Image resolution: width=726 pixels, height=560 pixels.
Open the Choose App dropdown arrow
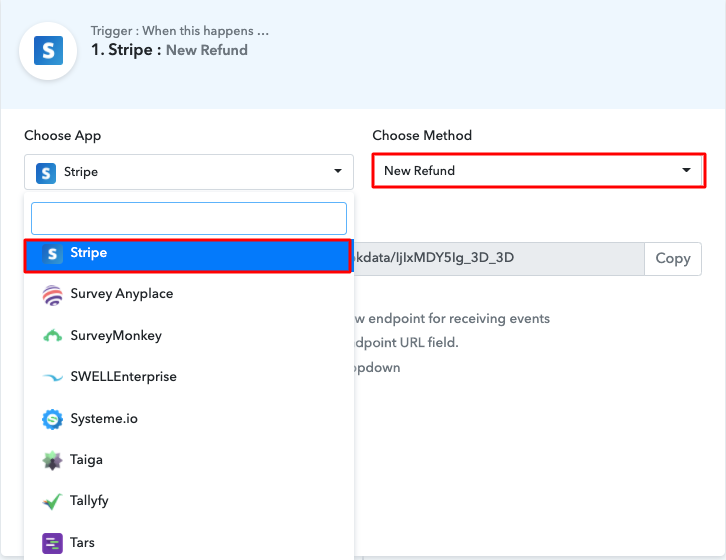pos(338,171)
